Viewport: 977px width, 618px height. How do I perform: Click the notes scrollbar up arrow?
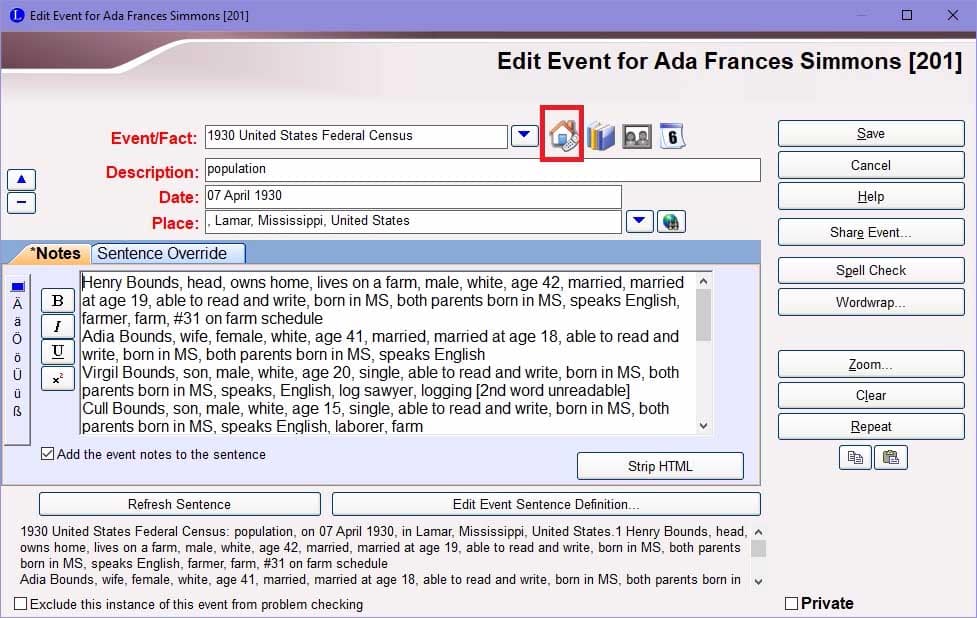pyautogui.click(x=703, y=281)
